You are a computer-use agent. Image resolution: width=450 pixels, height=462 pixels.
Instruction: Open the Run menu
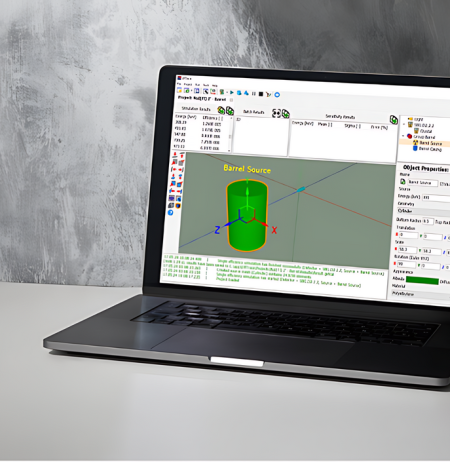click(198, 84)
